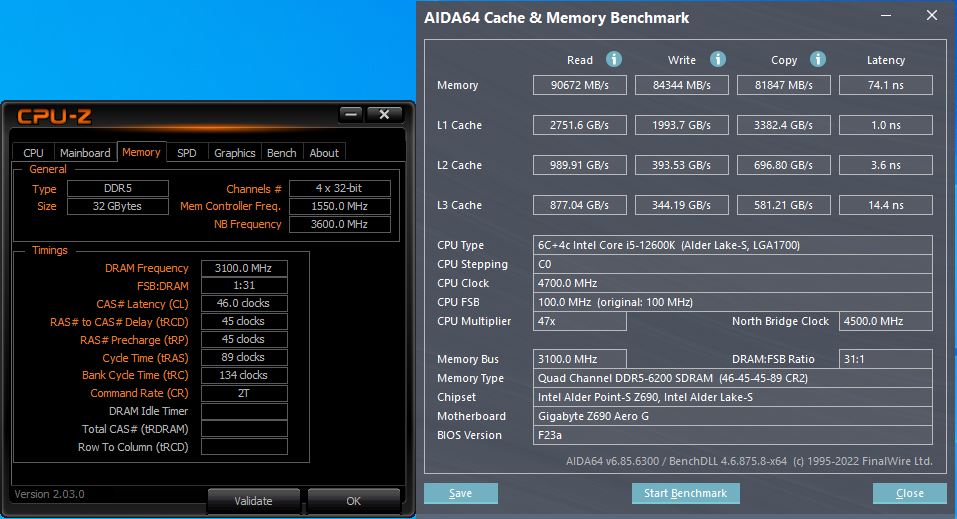Open the Copy info icon in AIDA64

click(818, 59)
